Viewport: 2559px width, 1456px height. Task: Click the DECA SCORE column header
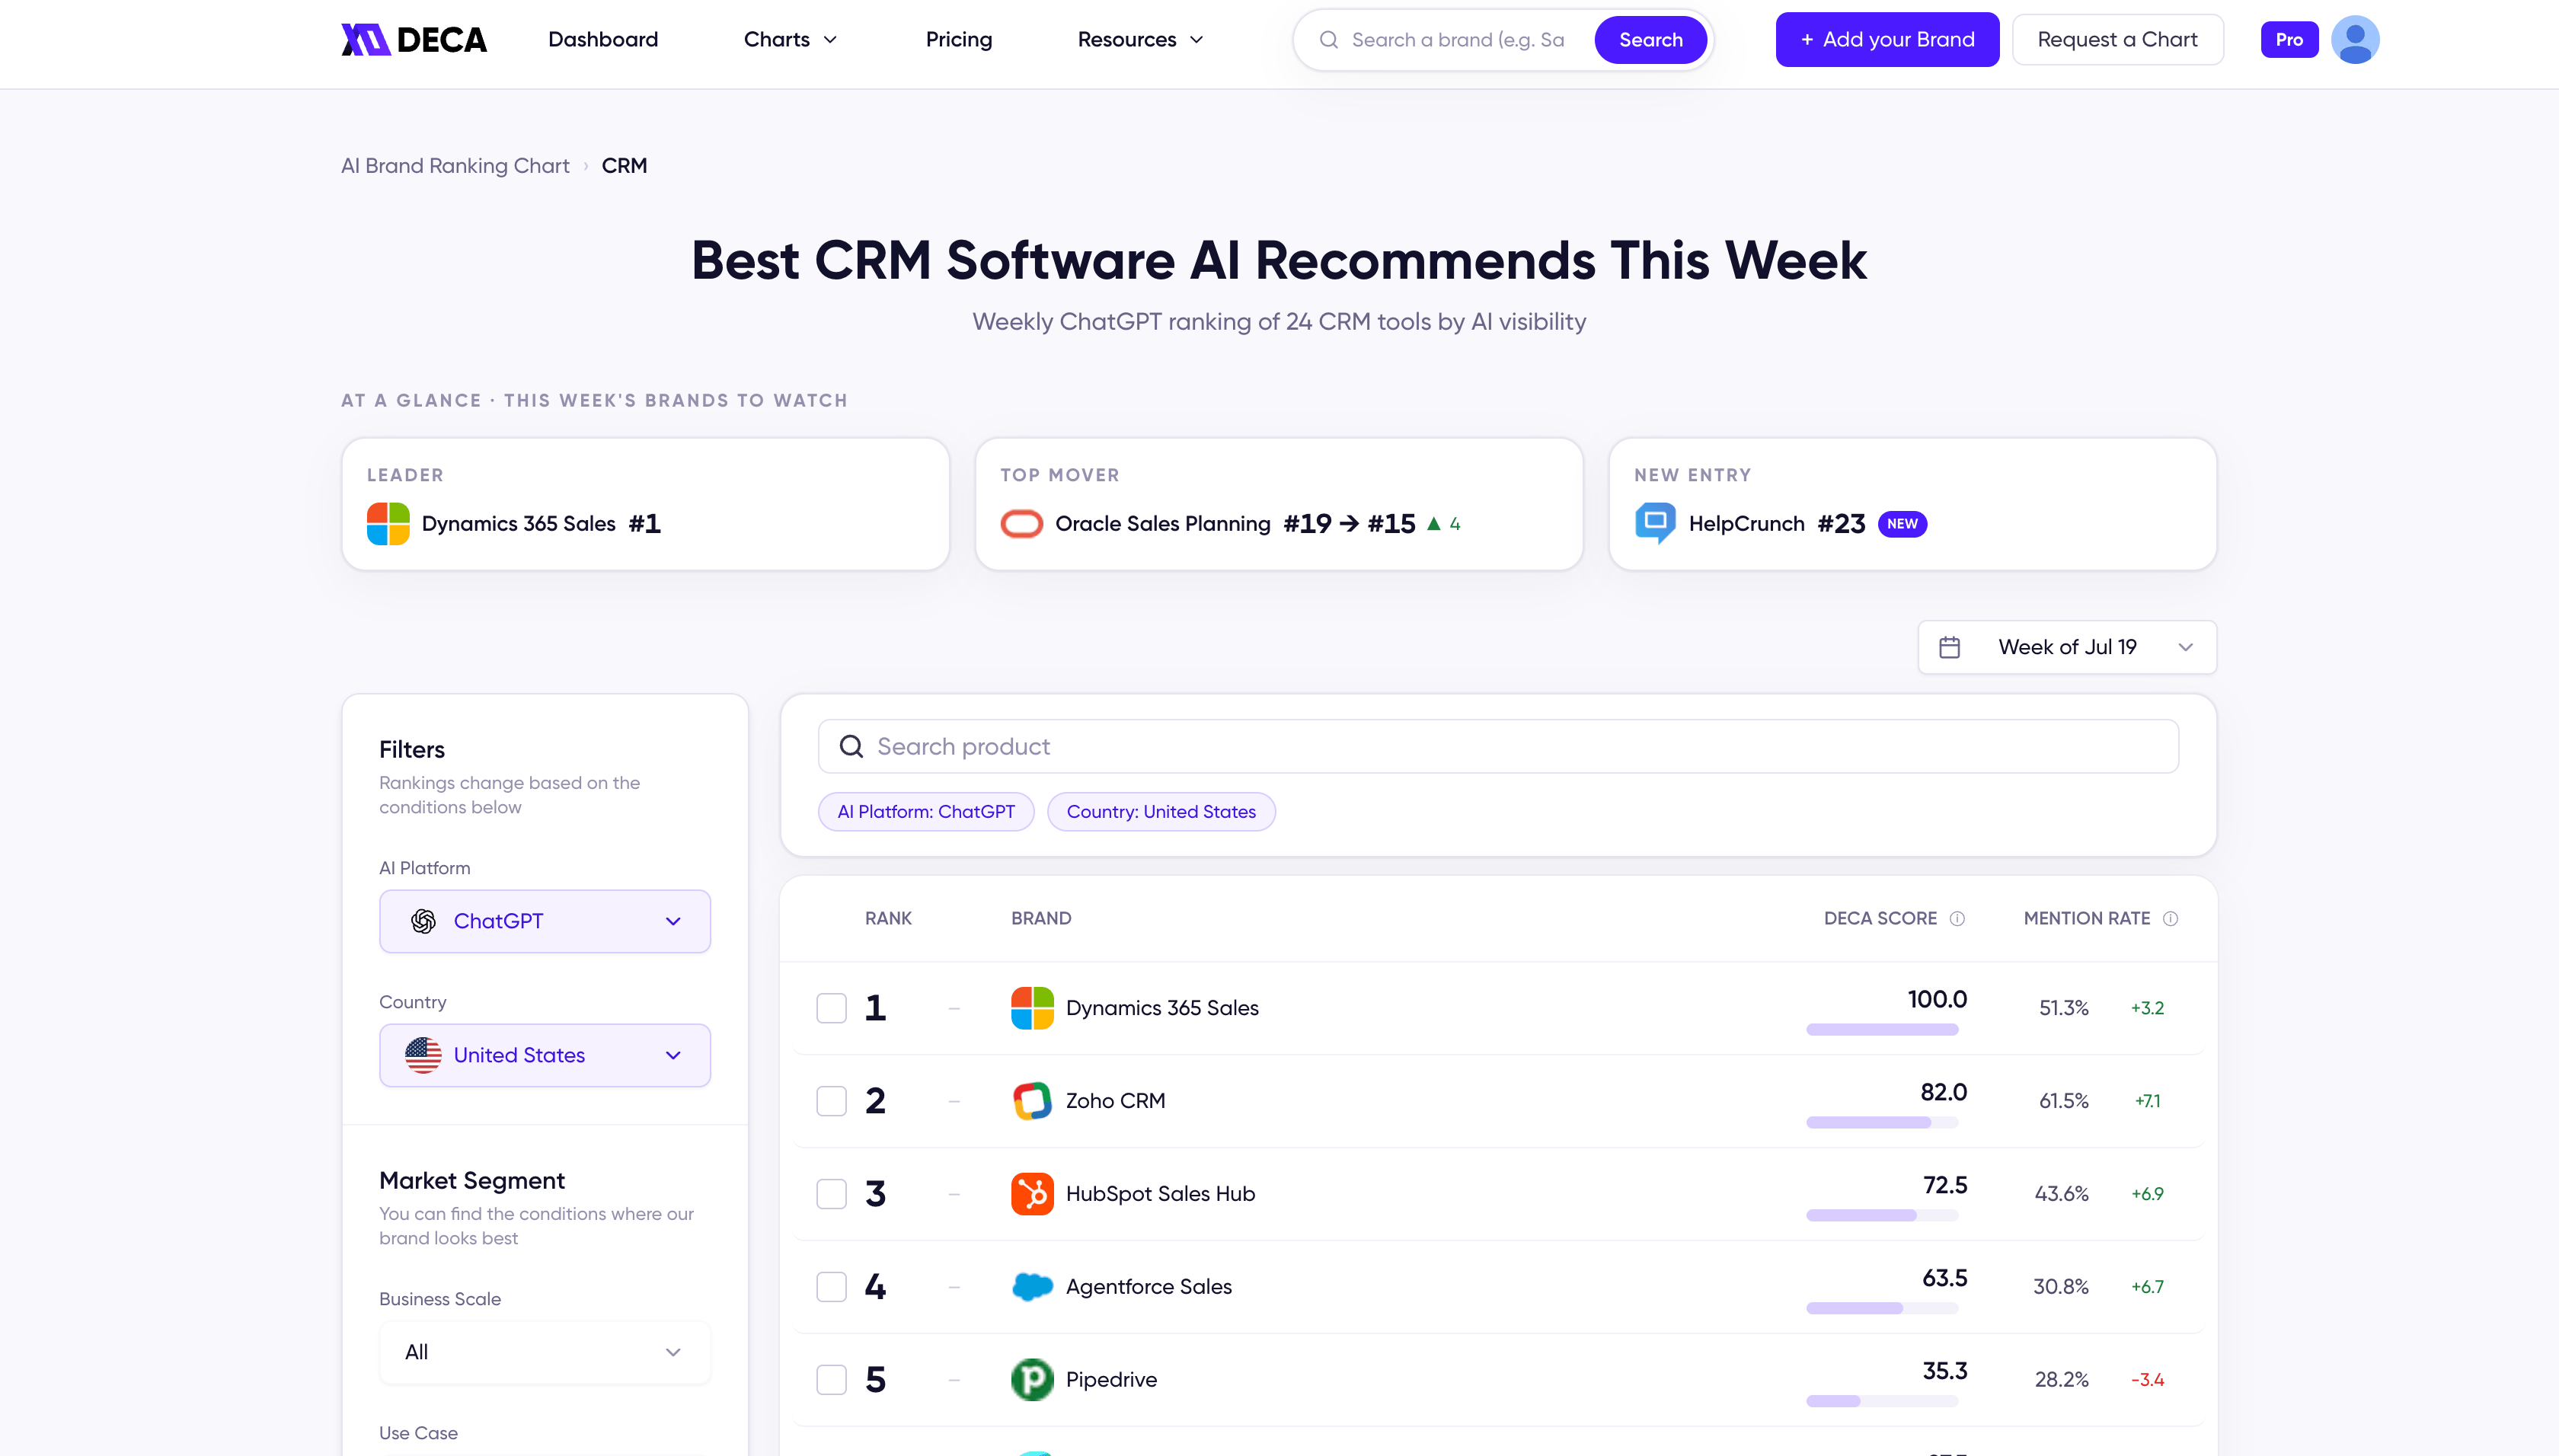1880,919
